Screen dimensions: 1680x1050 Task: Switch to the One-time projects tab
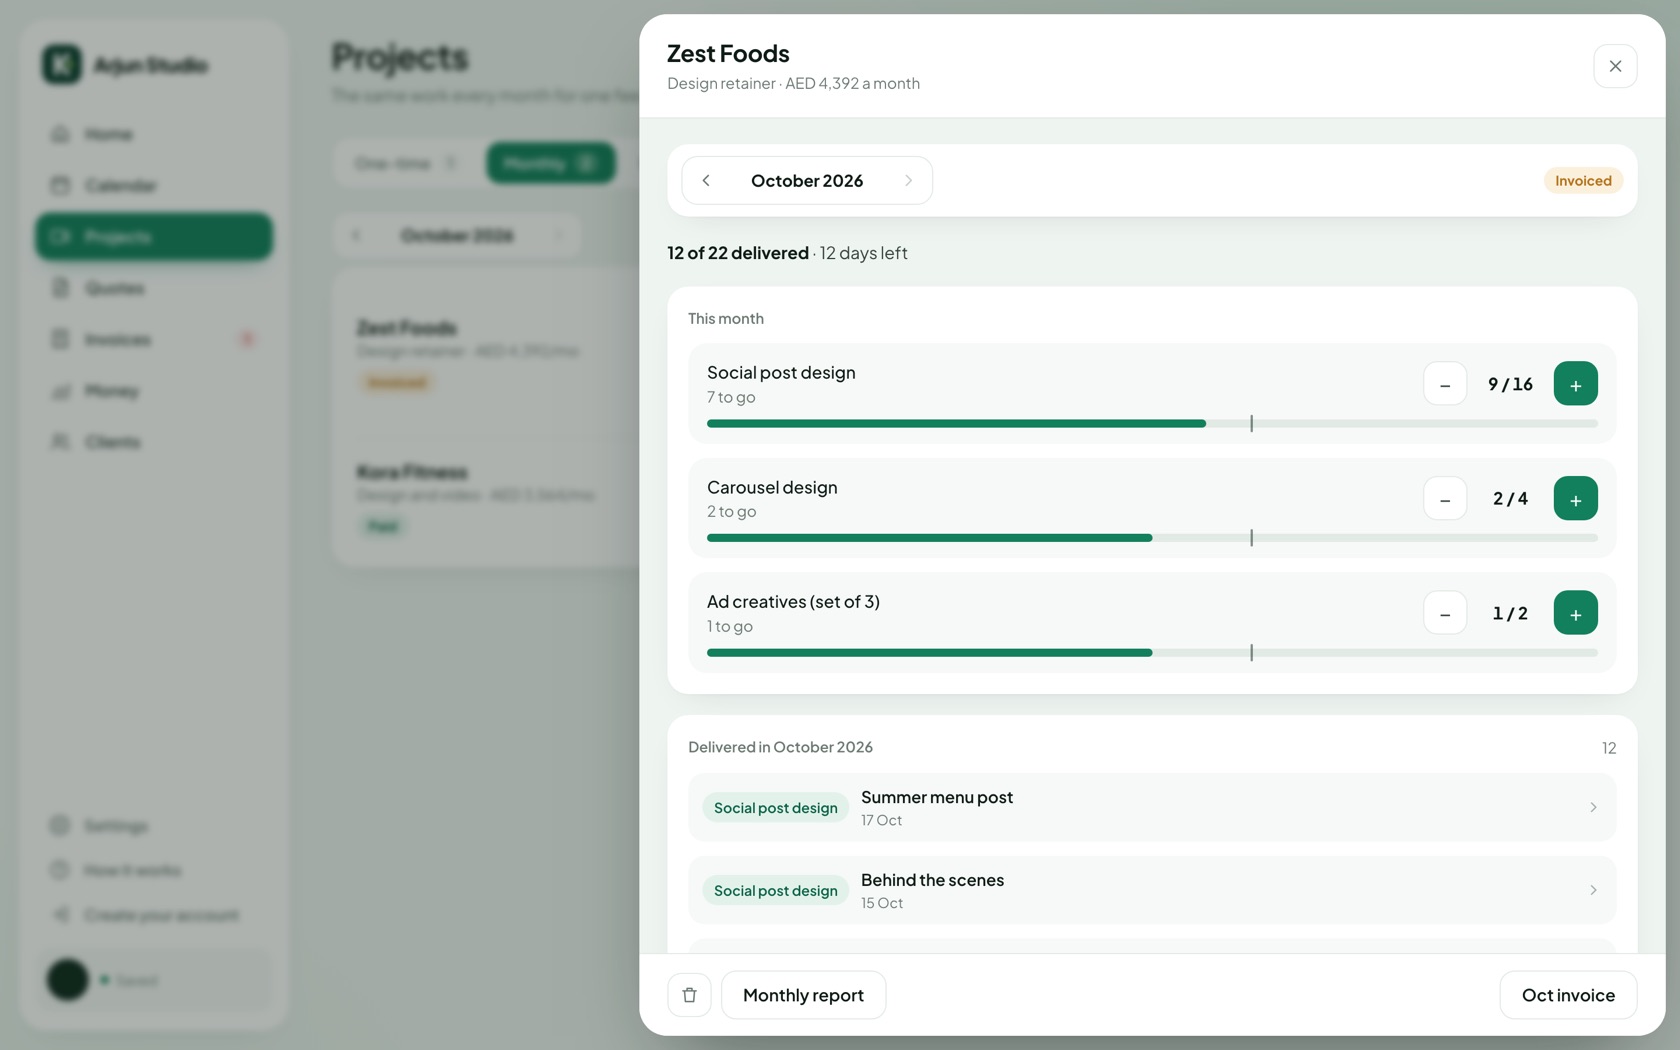point(406,163)
